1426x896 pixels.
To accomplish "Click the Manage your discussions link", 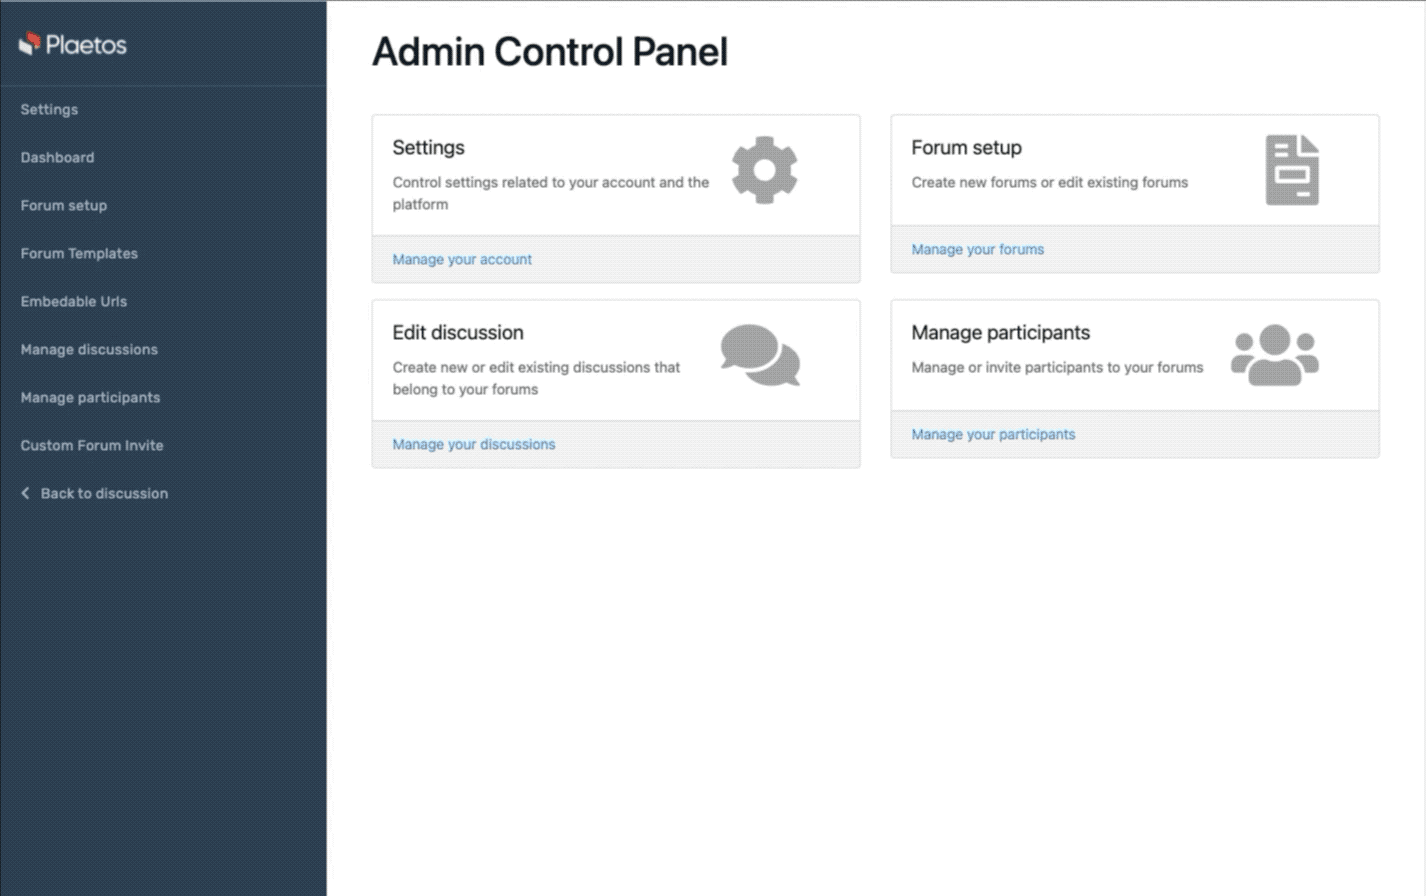I will 473,445.
